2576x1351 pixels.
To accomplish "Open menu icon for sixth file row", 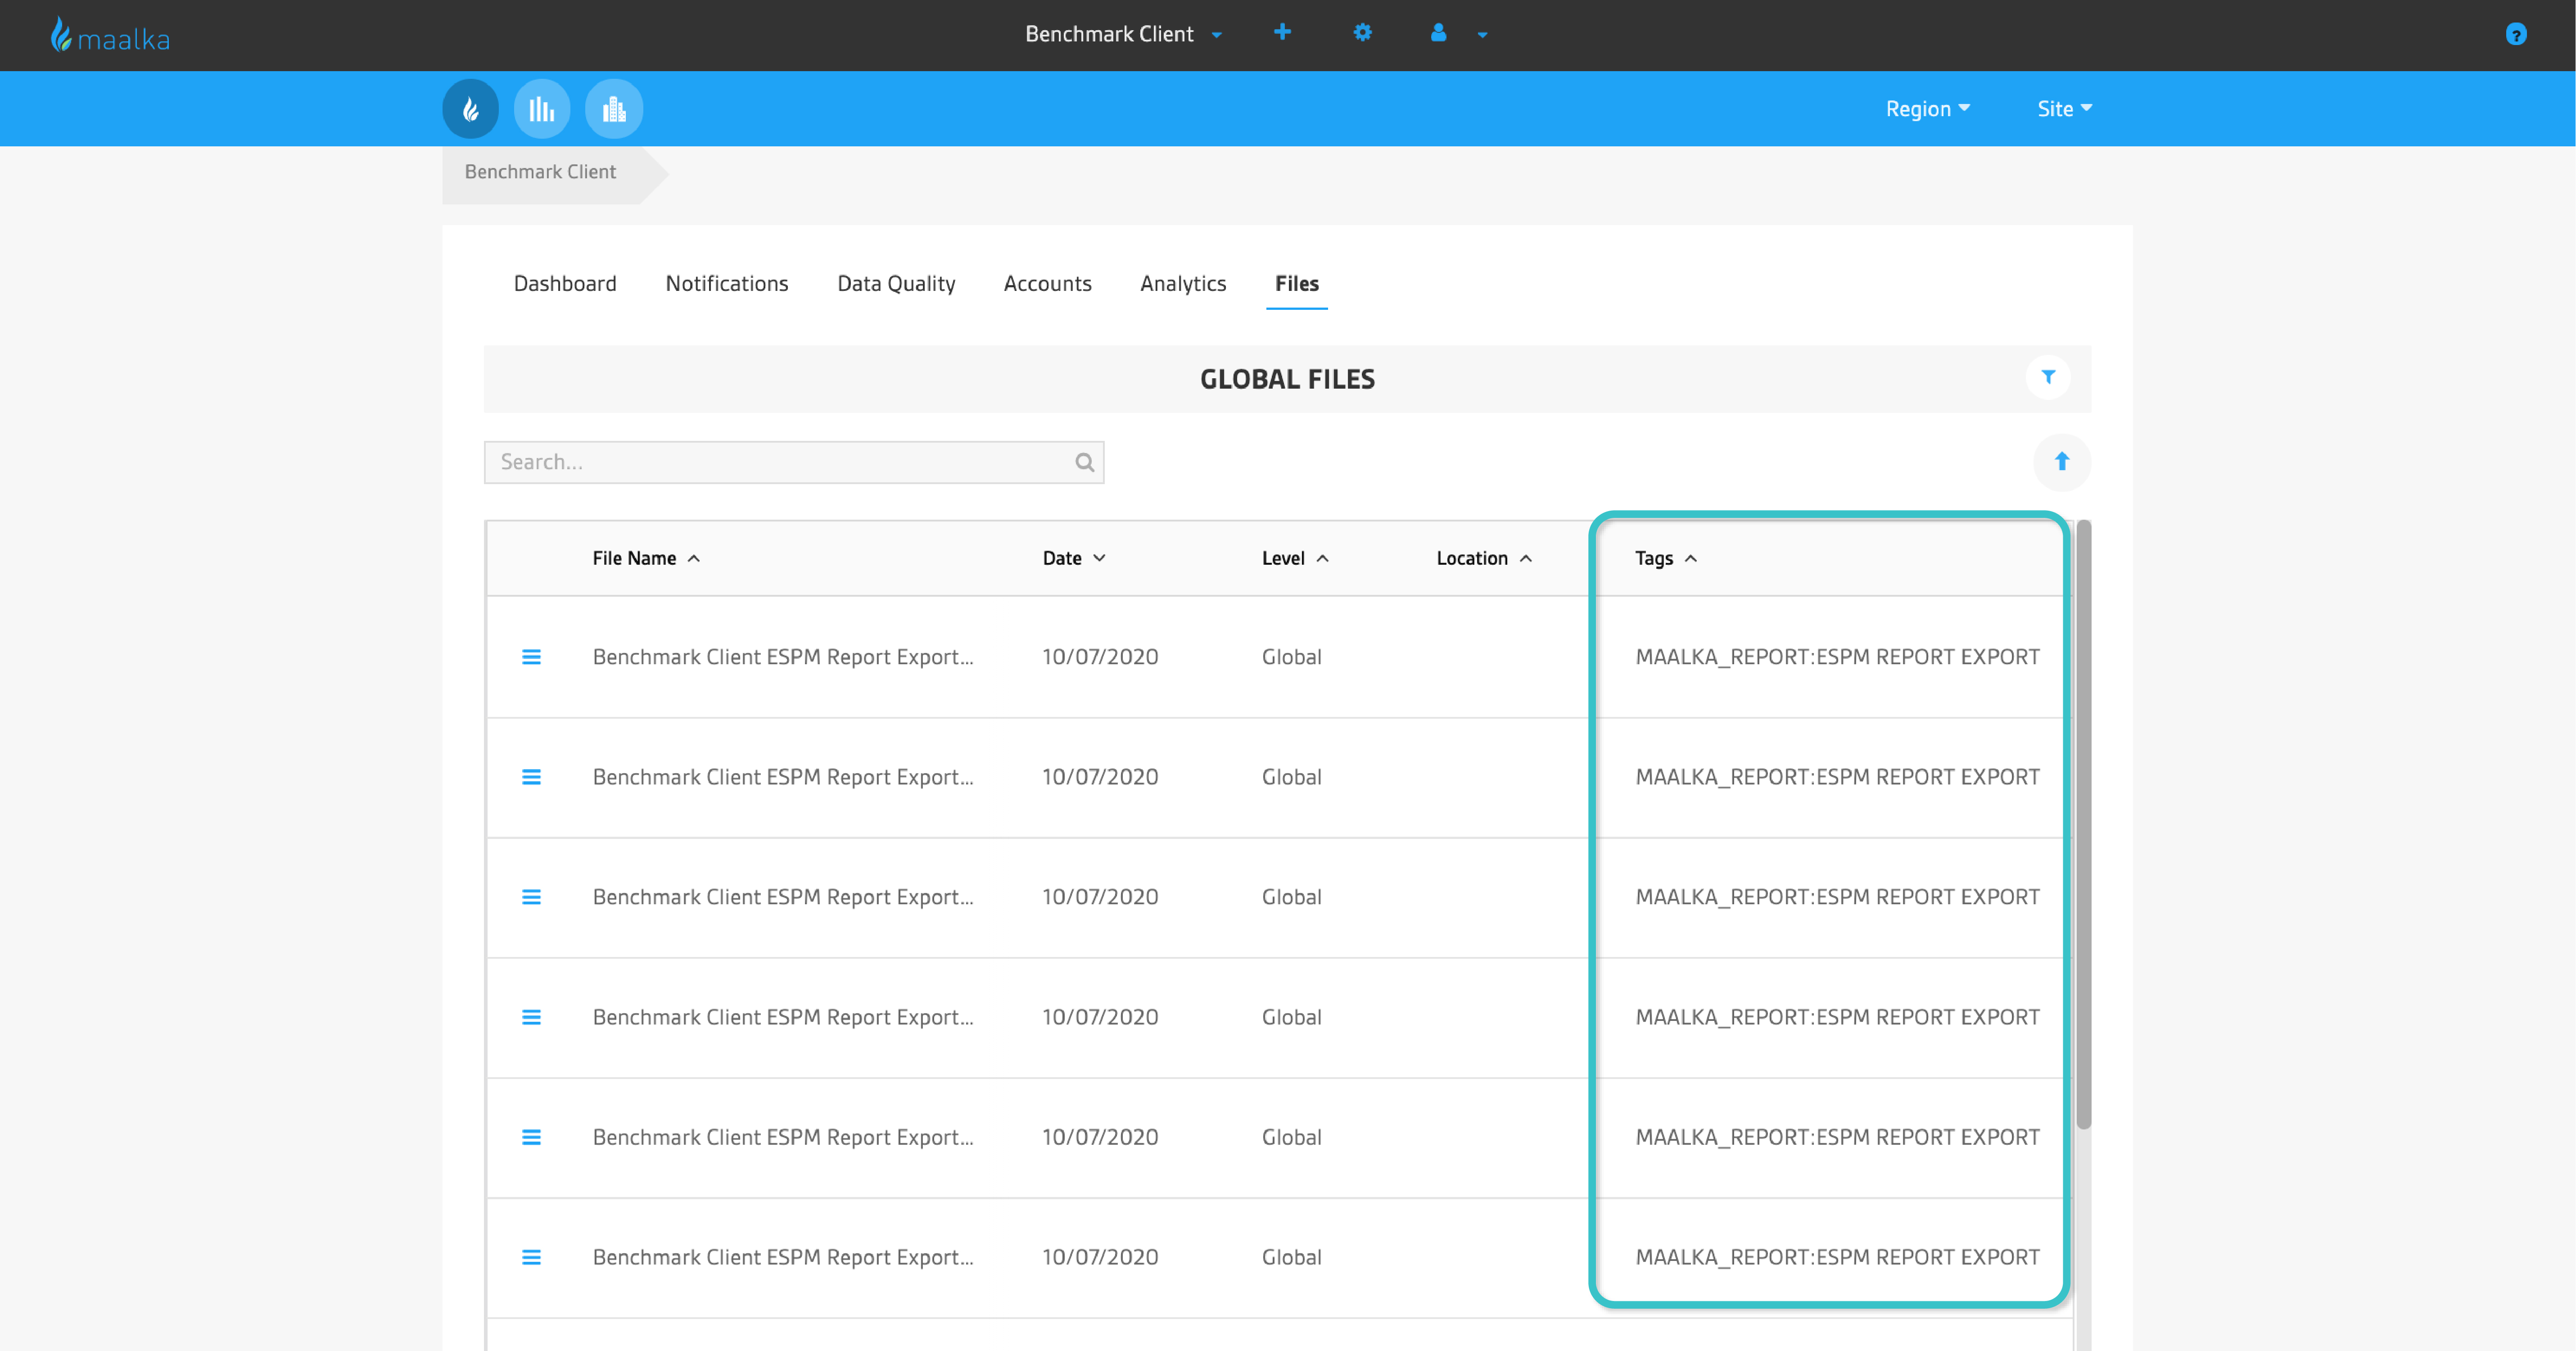I will point(531,1257).
